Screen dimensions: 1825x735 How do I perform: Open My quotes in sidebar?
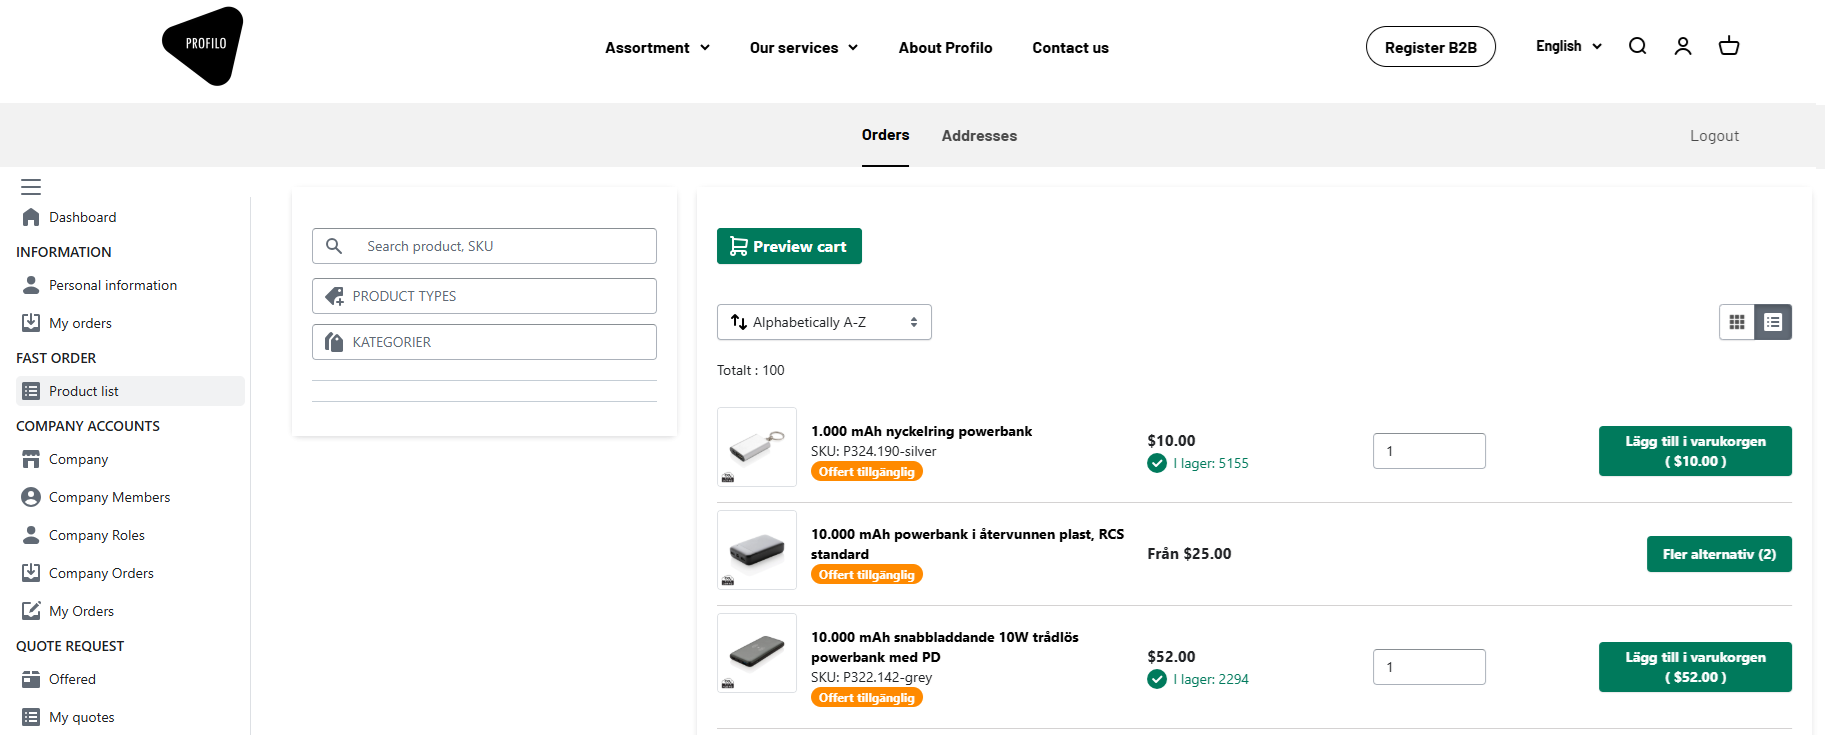click(x=81, y=717)
